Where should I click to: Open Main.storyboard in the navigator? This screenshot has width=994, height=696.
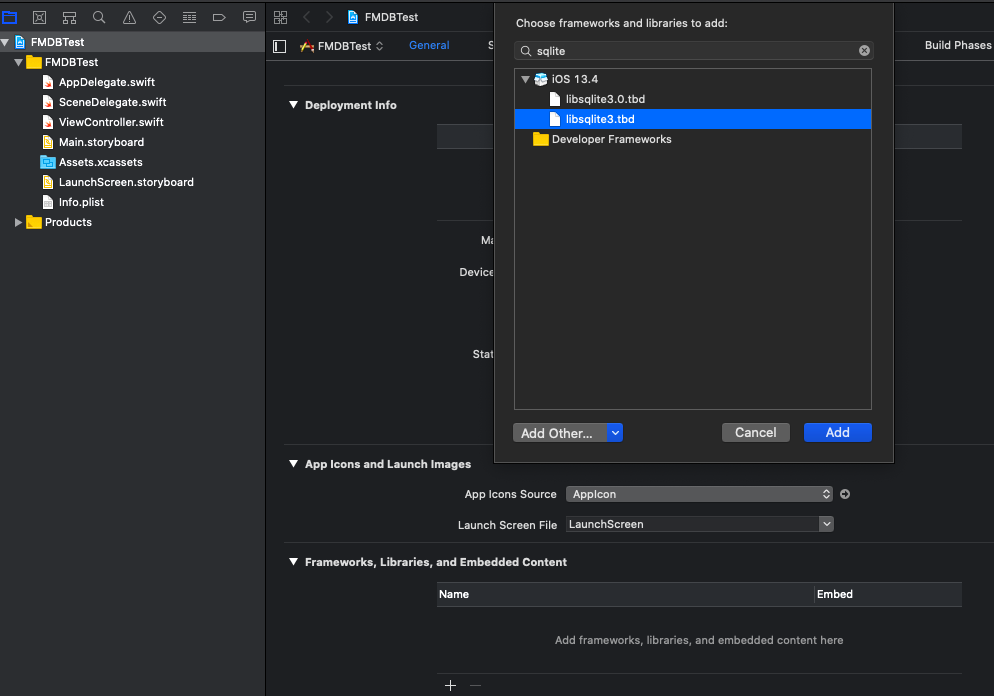click(101, 142)
